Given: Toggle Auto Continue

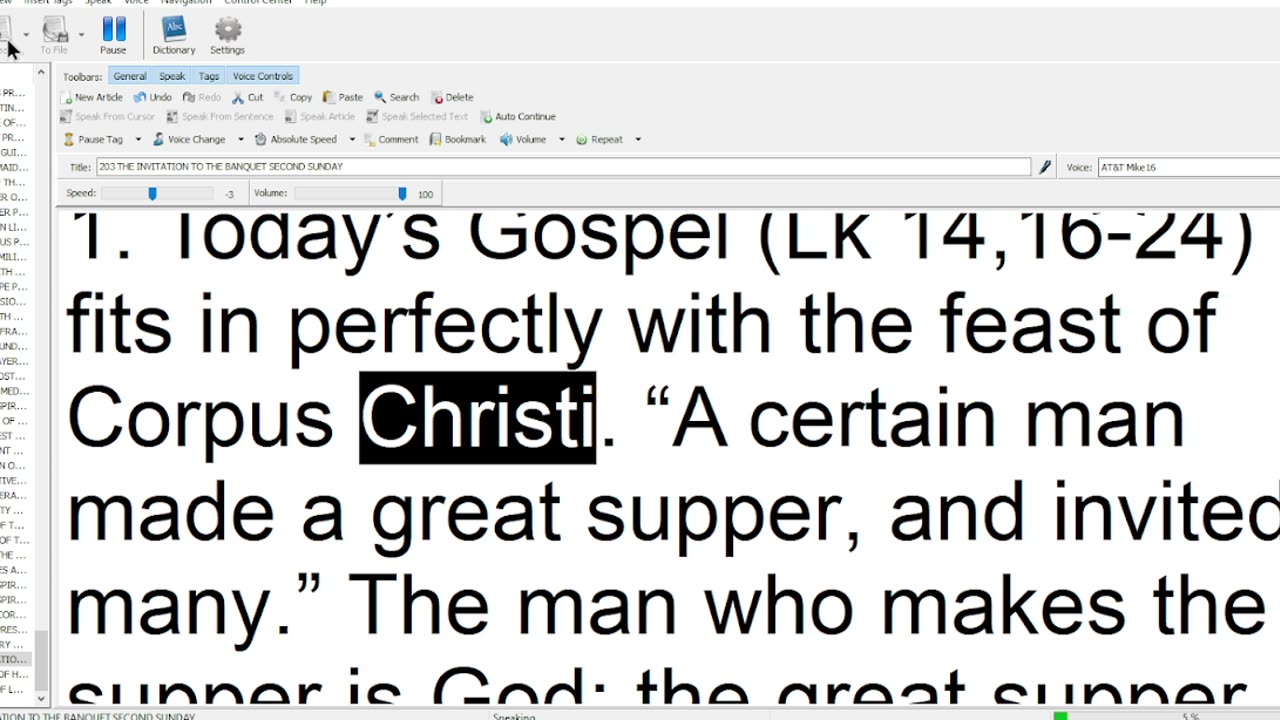Looking at the screenshot, I should pos(518,117).
